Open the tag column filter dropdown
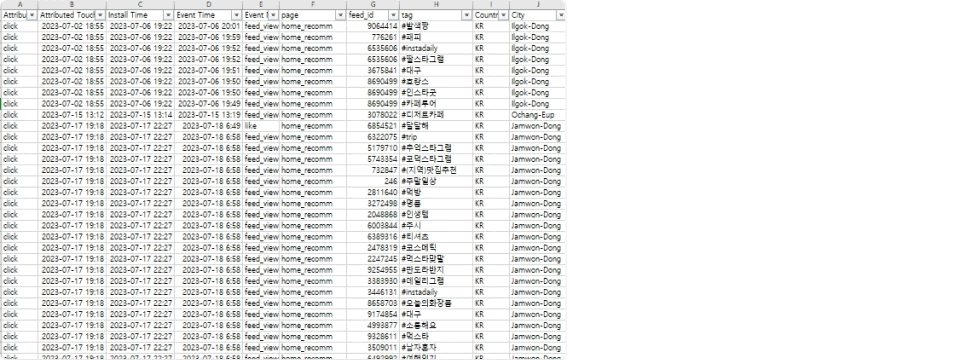This screenshot has height=360, width=980. [467, 14]
